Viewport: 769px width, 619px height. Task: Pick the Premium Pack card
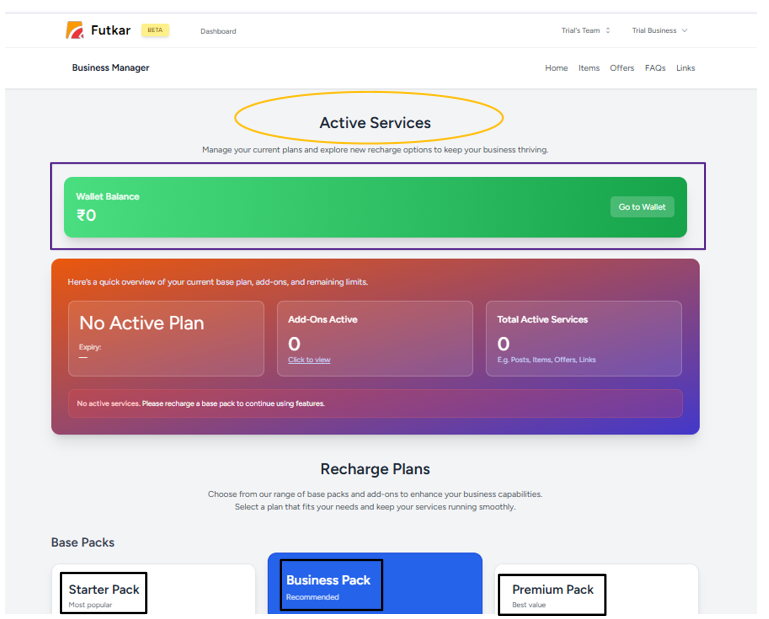pyautogui.click(x=596, y=589)
